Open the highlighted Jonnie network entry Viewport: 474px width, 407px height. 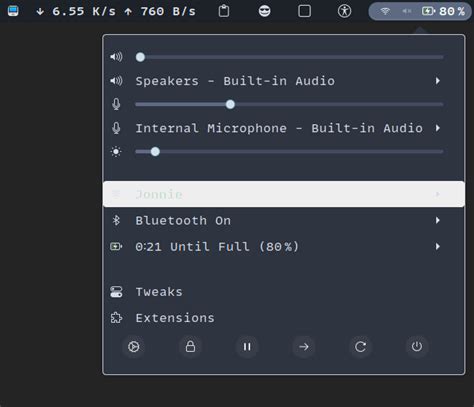coord(284,194)
